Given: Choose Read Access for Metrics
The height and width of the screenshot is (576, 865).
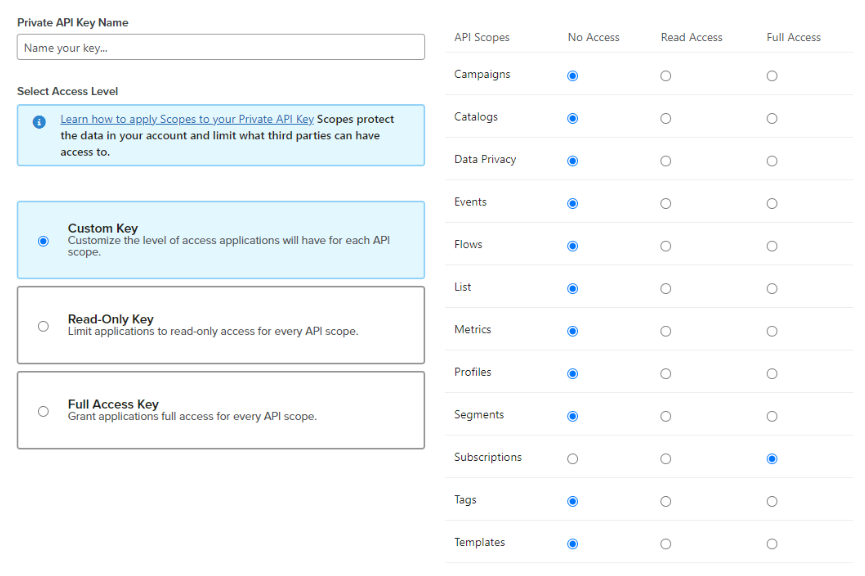Looking at the screenshot, I should click(666, 331).
